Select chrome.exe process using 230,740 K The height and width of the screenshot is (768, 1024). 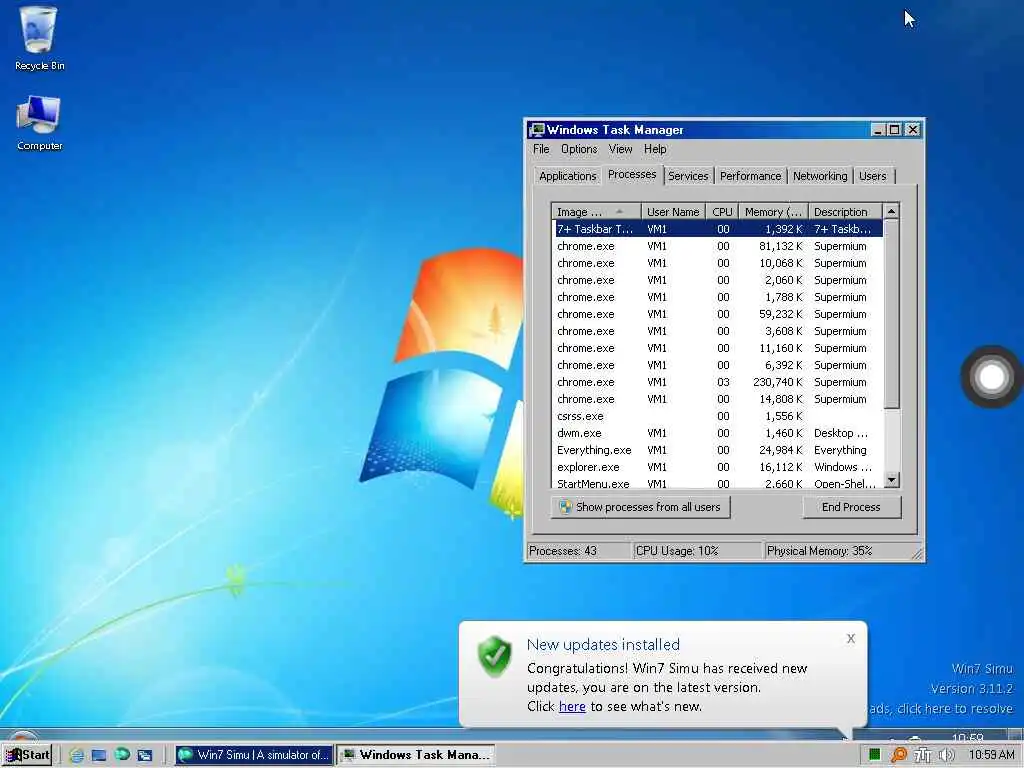click(x=718, y=382)
